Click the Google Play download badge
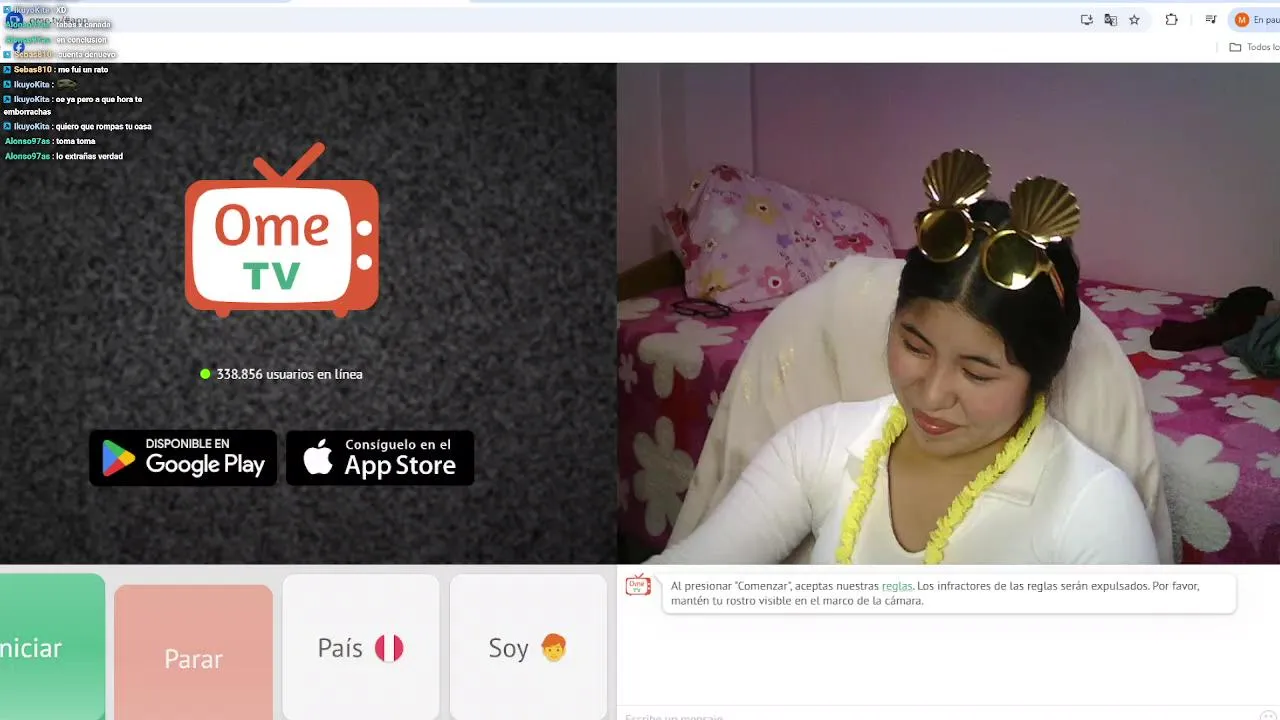Viewport: 1280px width, 720px height. coord(183,458)
